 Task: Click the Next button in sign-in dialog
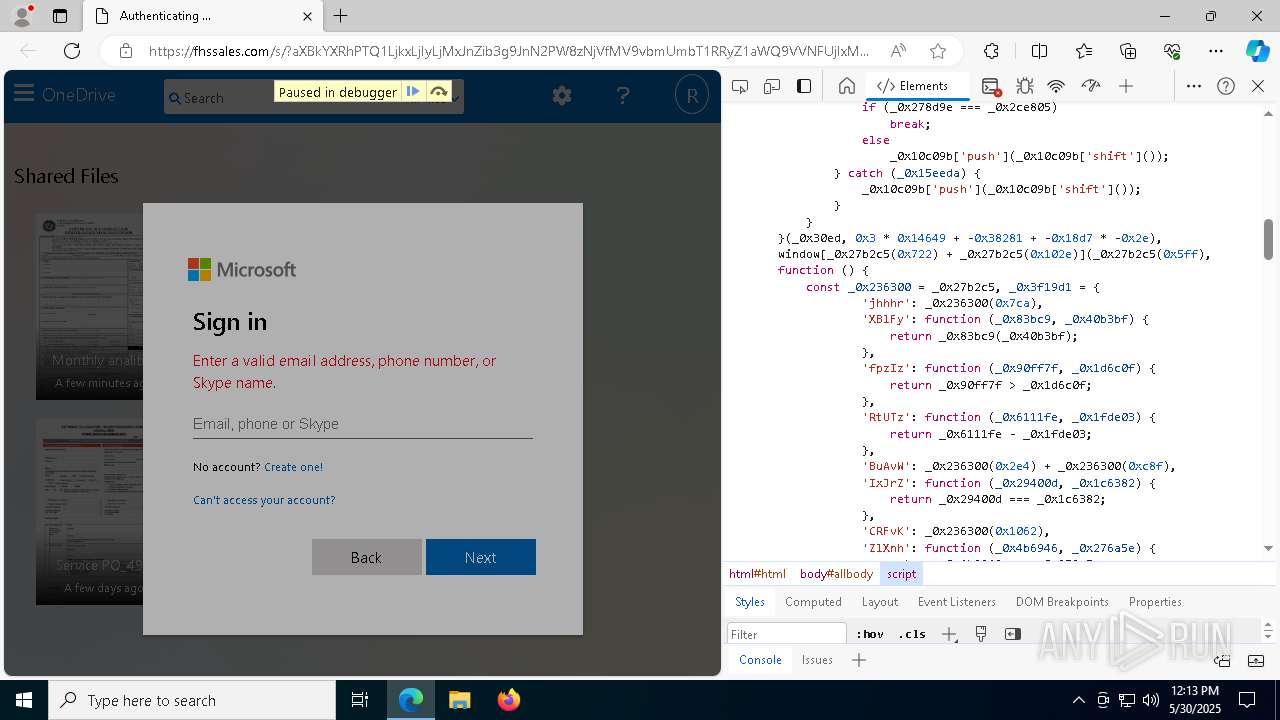(x=480, y=557)
